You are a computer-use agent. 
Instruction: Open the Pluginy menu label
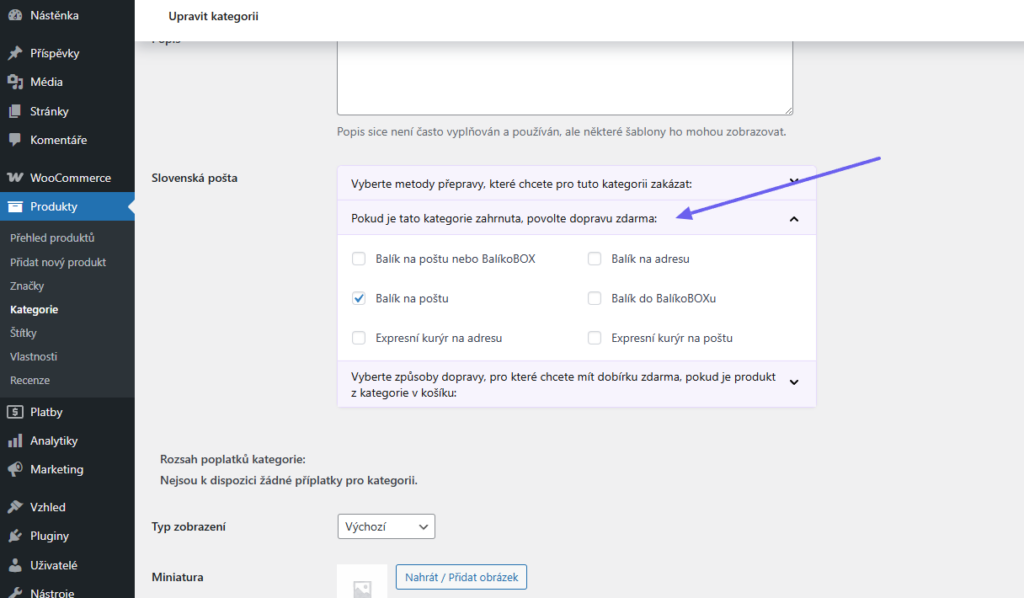click(50, 536)
